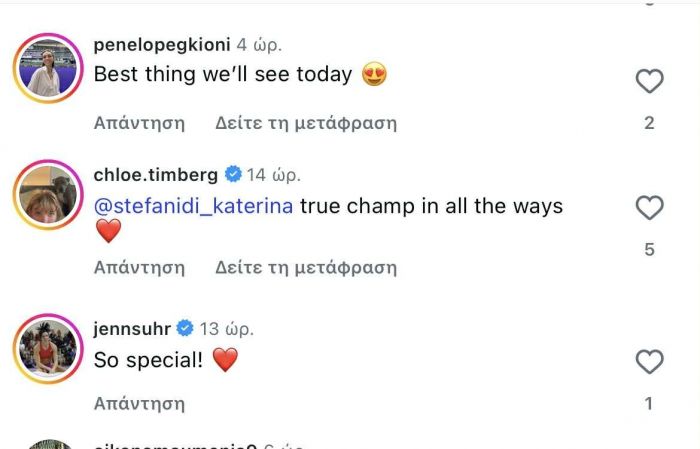The width and height of the screenshot is (700, 449).
Task: View the like count on jennsuhr's comment
Action: pyautogui.click(x=649, y=404)
